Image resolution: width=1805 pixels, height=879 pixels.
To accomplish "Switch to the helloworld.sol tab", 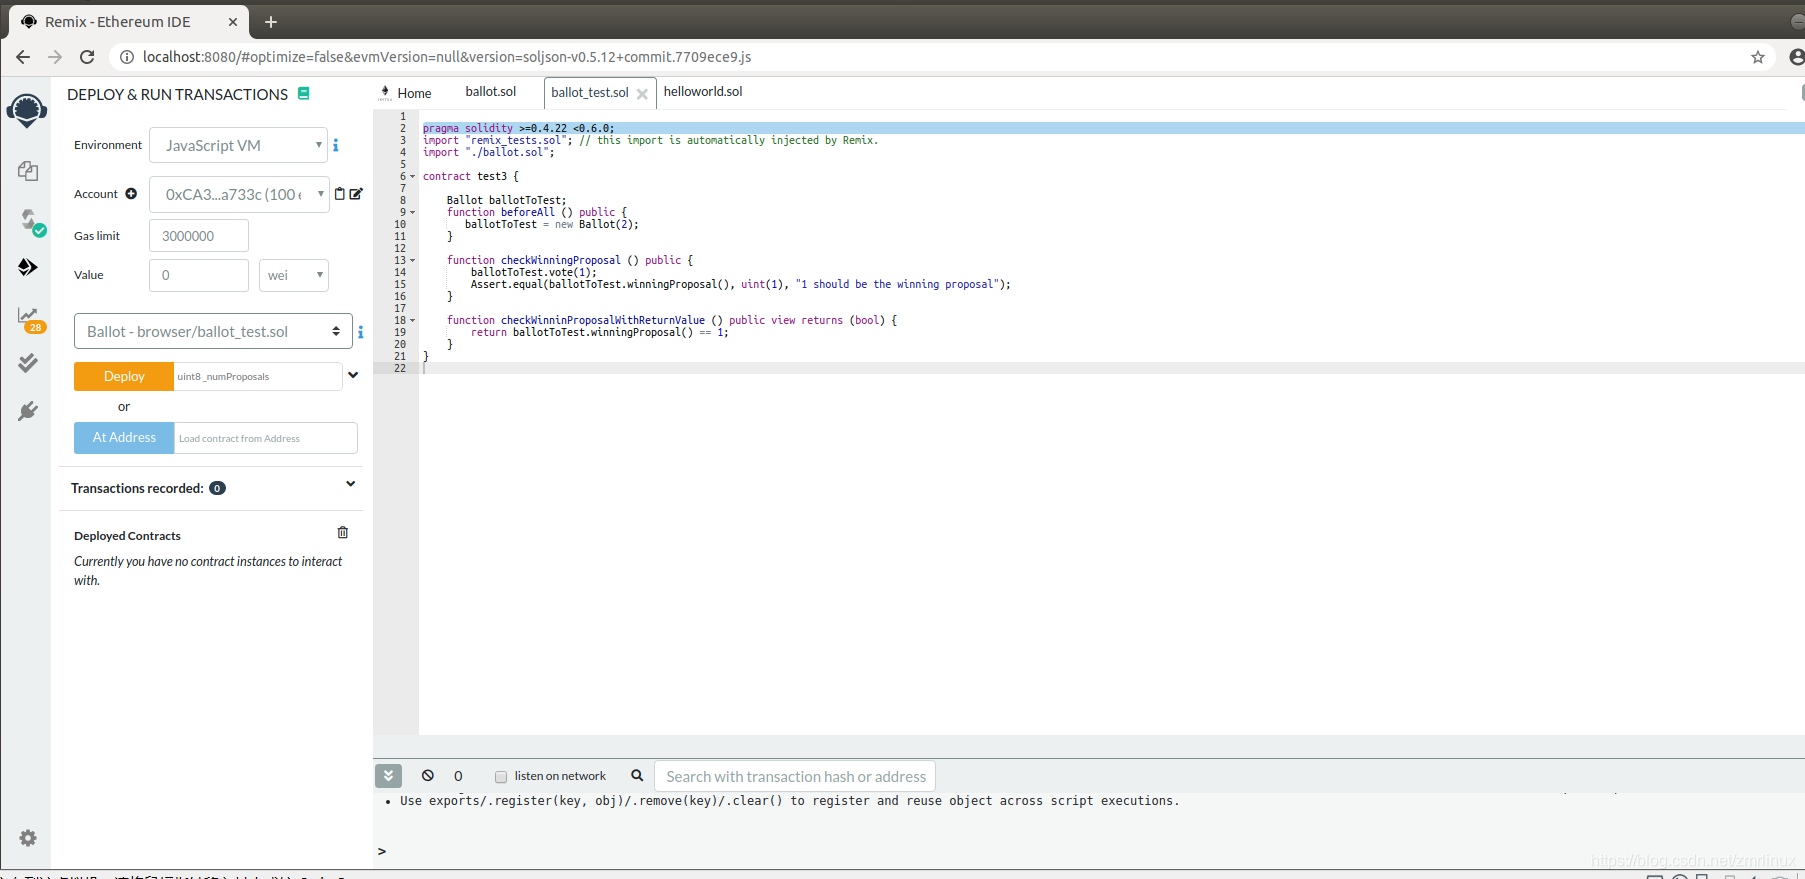I will point(703,92).
